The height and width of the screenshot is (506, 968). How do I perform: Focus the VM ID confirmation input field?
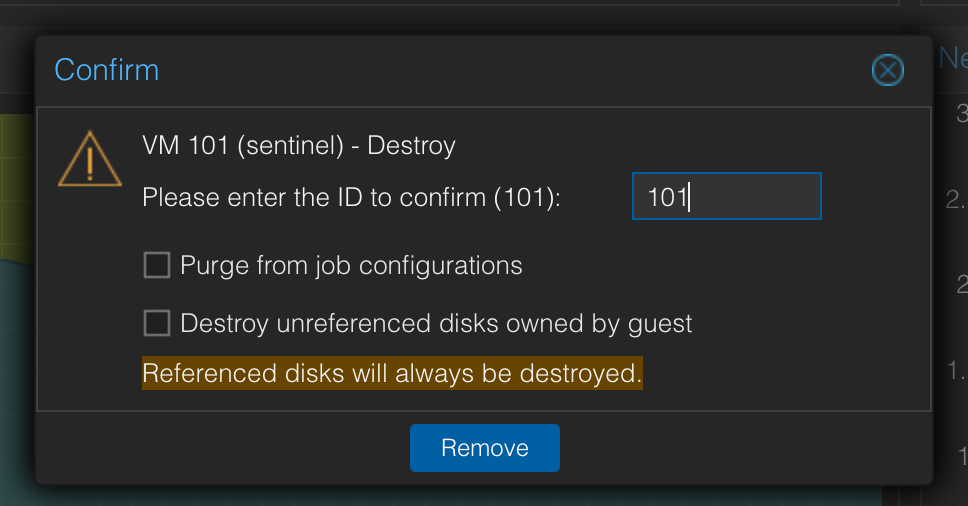(726, 197)
